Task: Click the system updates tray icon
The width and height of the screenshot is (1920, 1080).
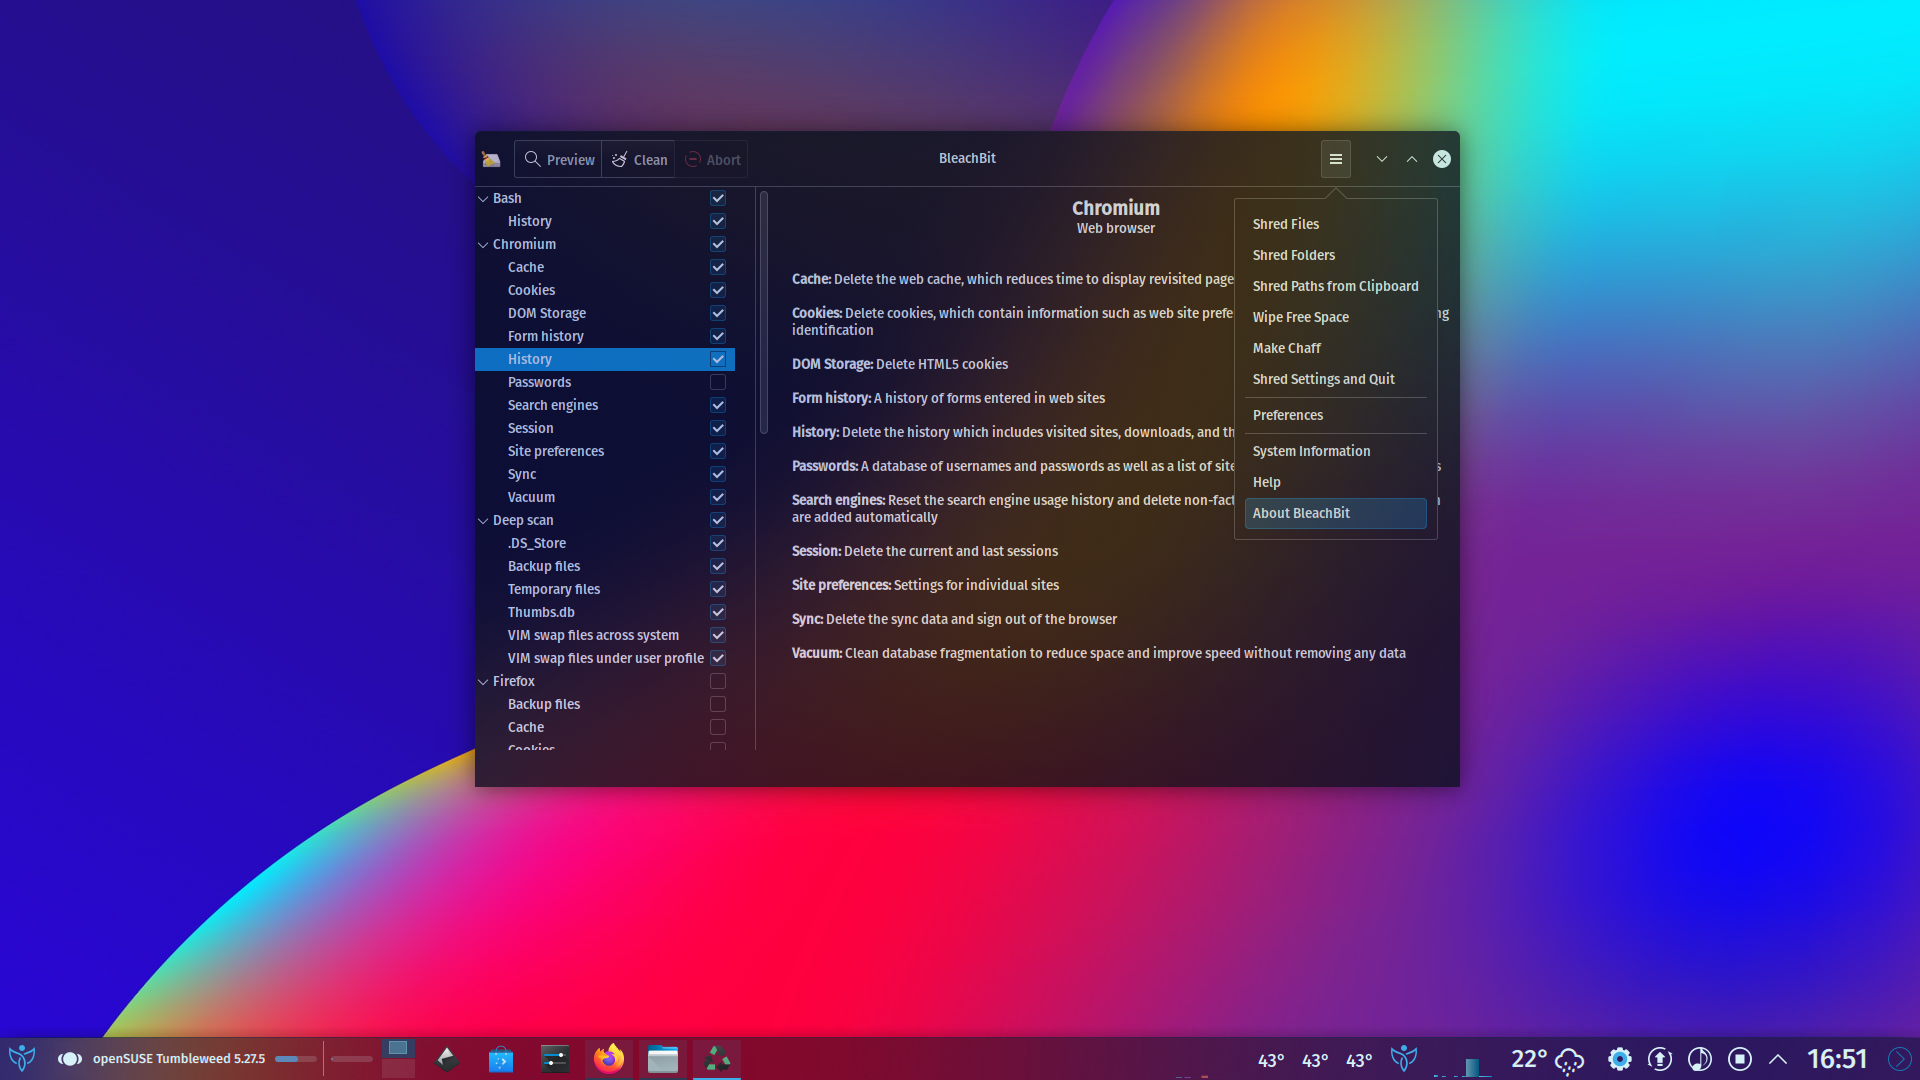Action: [x=1660, y=1059]
